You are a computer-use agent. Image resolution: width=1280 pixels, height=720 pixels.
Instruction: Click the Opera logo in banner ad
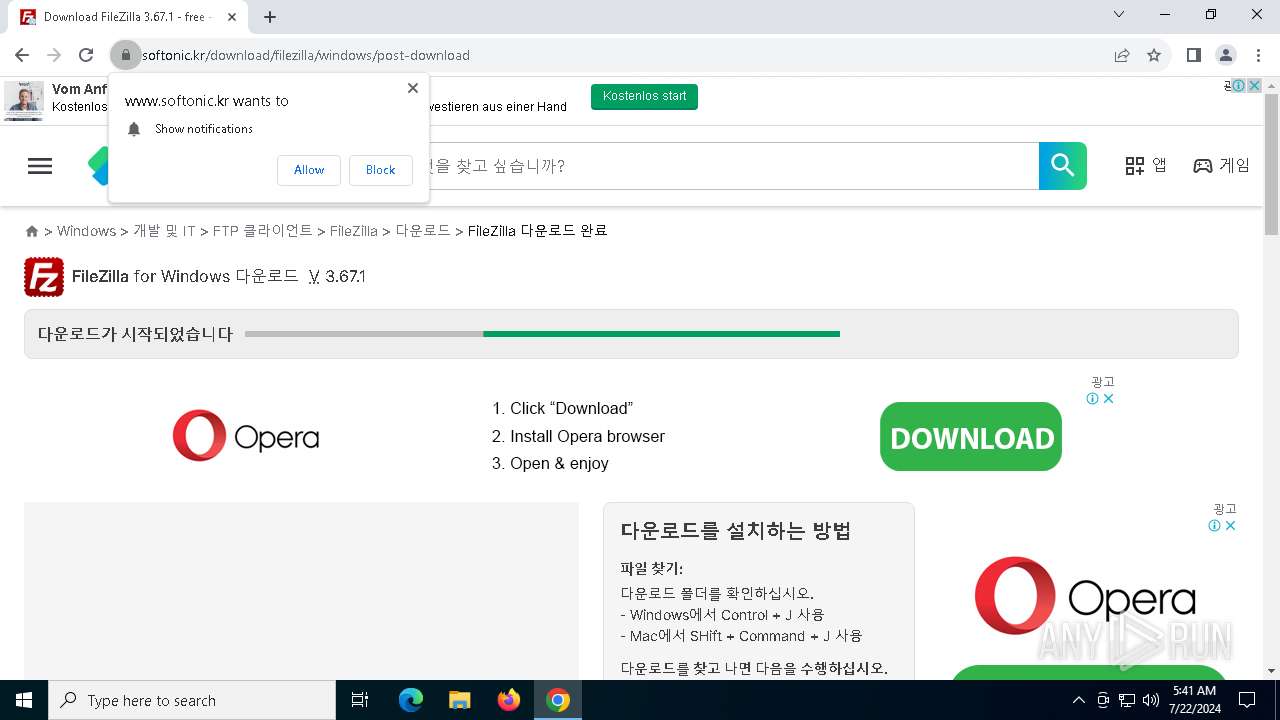246,436
